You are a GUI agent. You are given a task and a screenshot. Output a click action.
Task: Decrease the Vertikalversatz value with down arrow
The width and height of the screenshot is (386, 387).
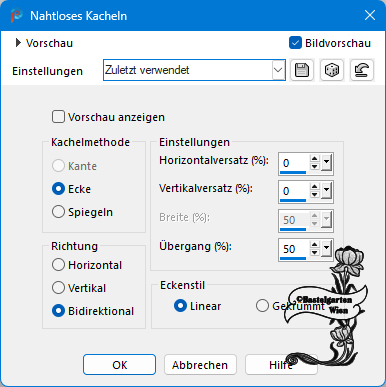pyautogui.click(x=314, y=195)
